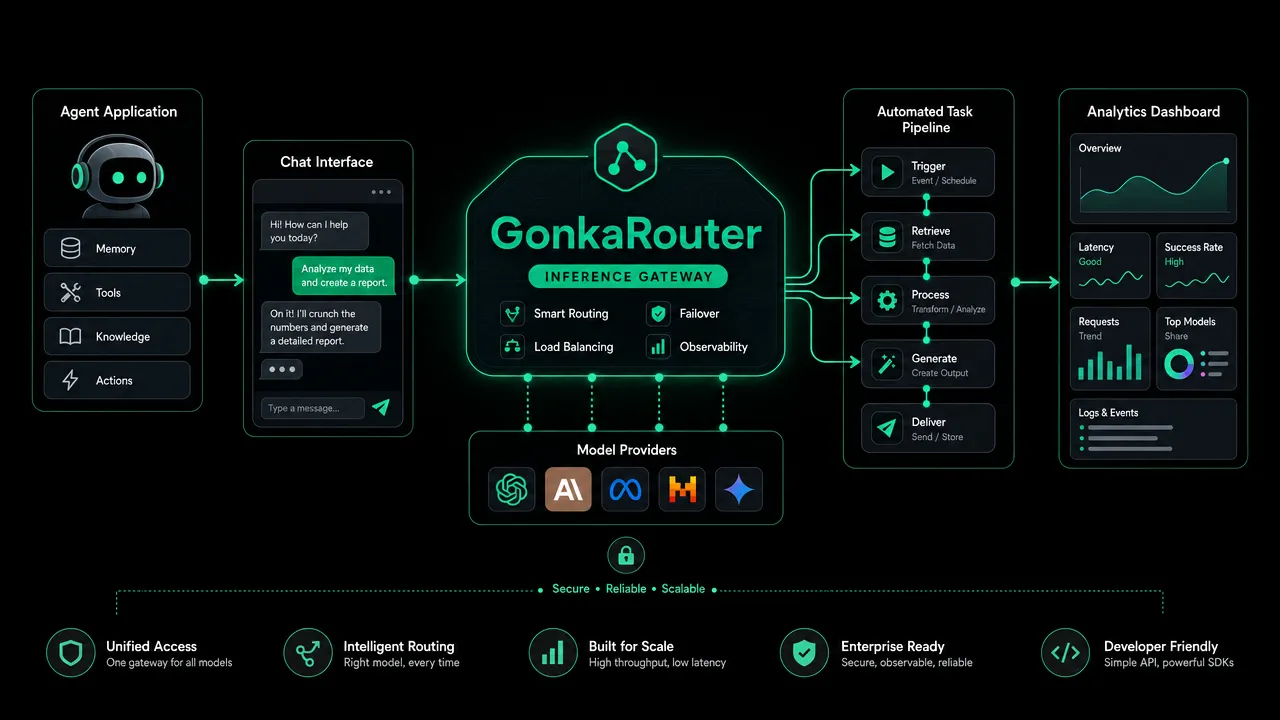Viewport: 1280px width, 720px height.
Task: Click the Inference Gateway badge
Action: 627,276
